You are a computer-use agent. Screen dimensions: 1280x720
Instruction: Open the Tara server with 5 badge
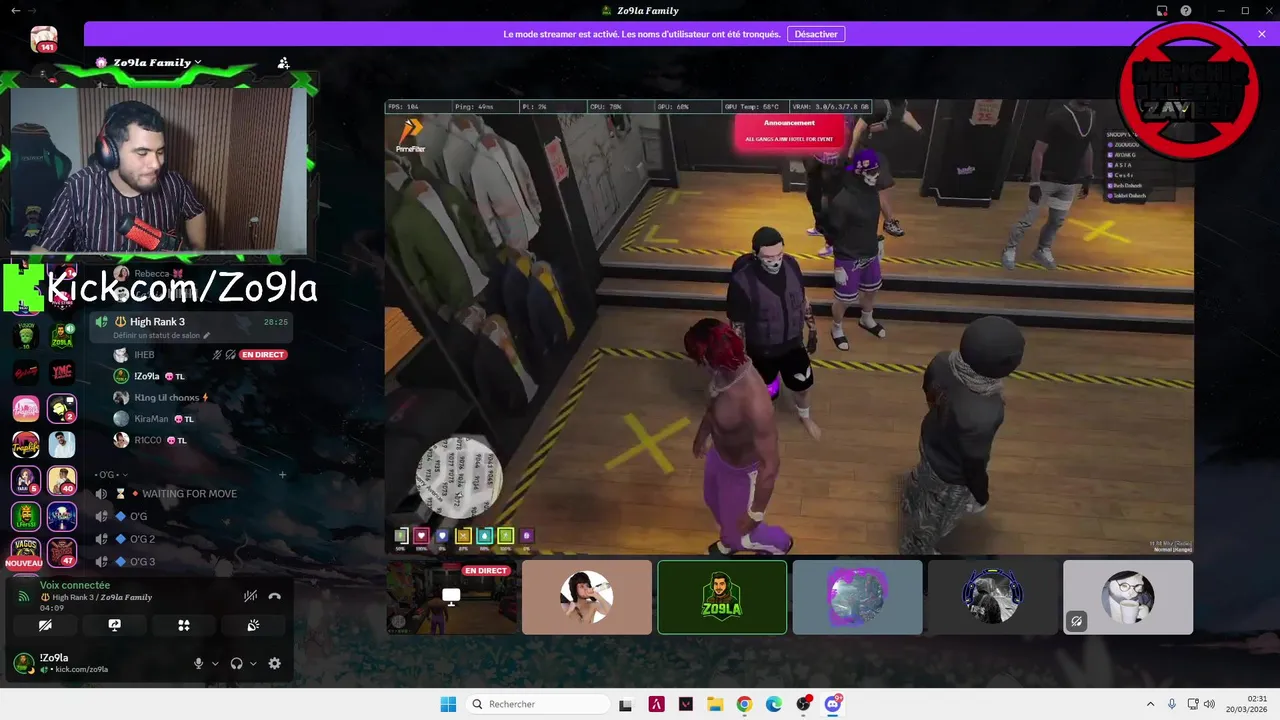click(26, 480)
